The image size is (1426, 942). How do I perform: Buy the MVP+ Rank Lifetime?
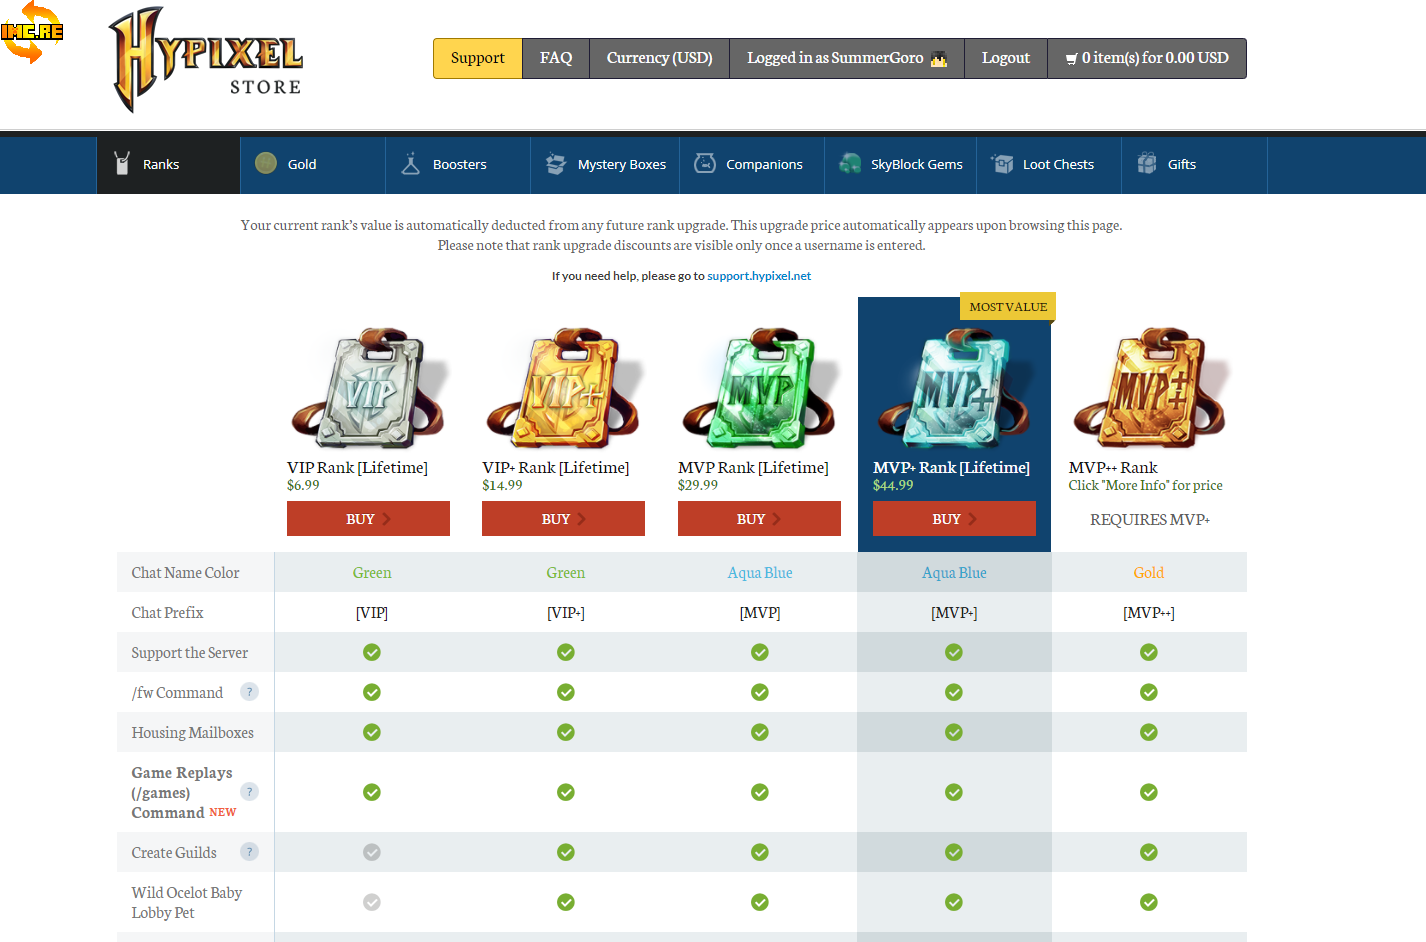pos(954,519)
